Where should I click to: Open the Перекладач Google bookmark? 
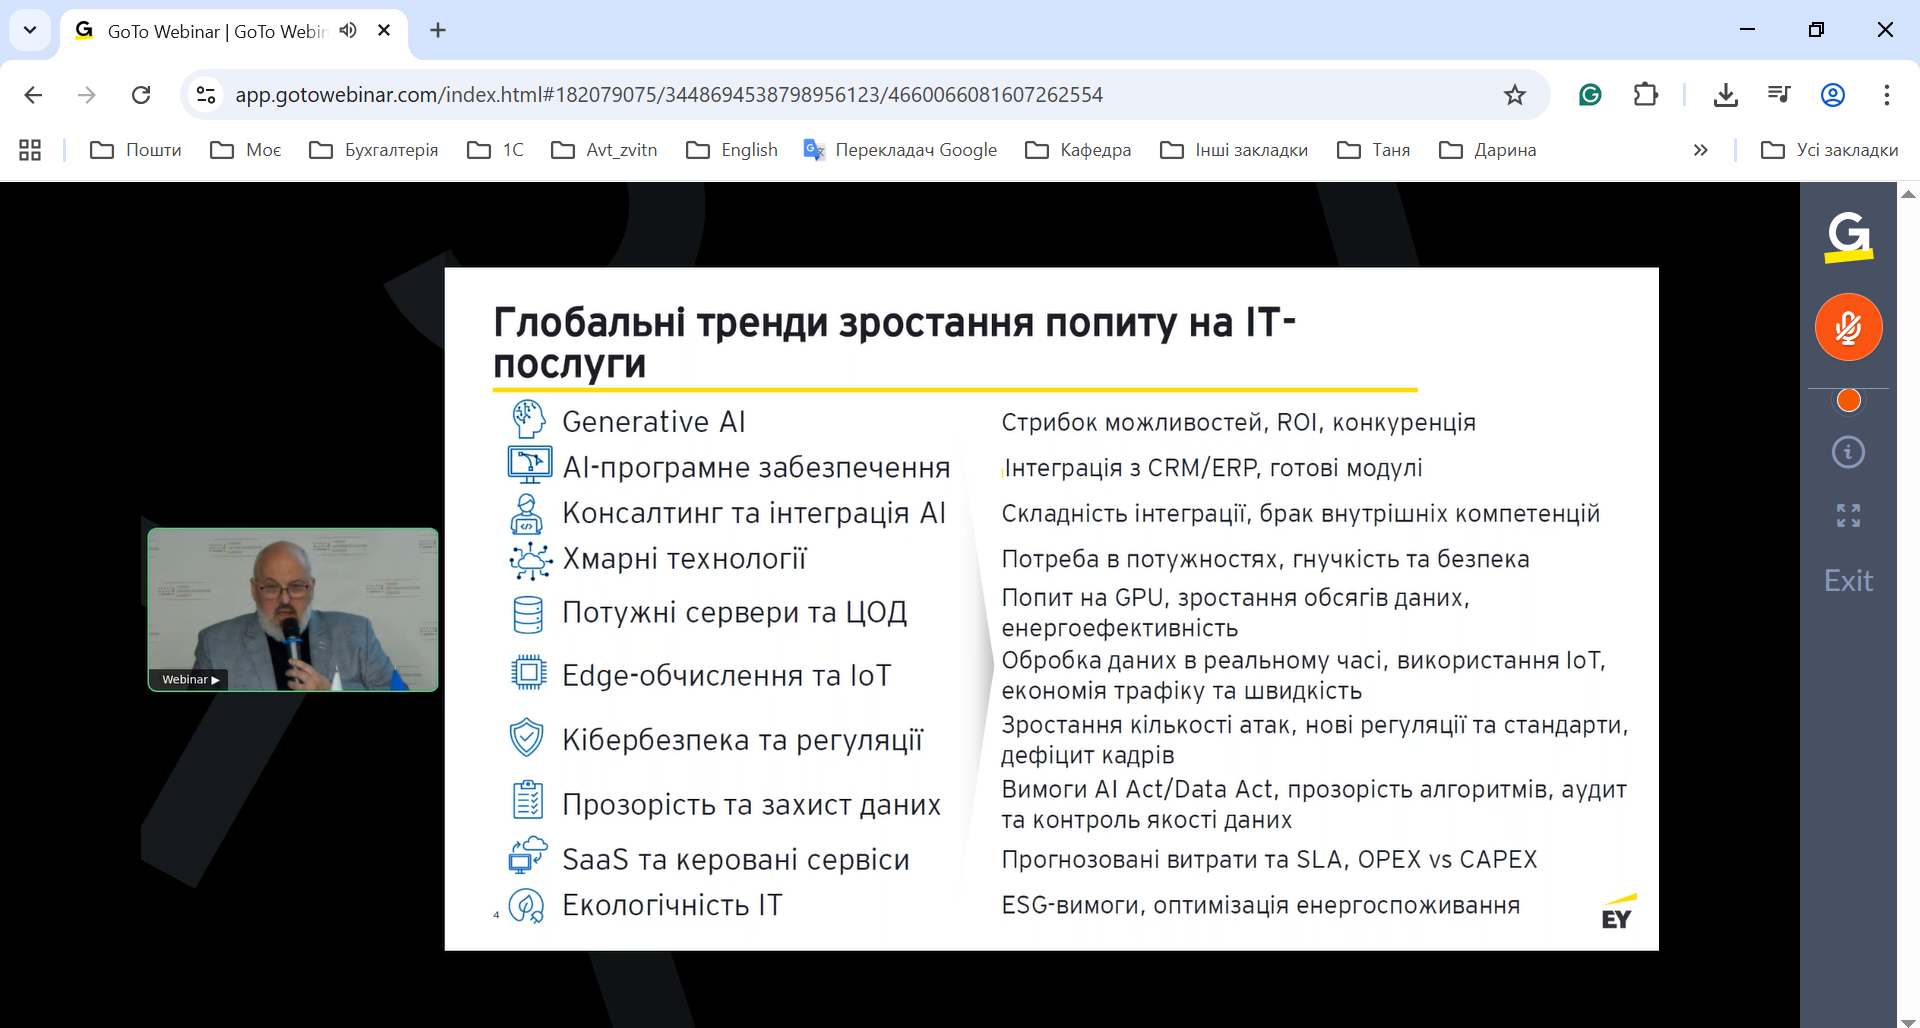[900, 150]
